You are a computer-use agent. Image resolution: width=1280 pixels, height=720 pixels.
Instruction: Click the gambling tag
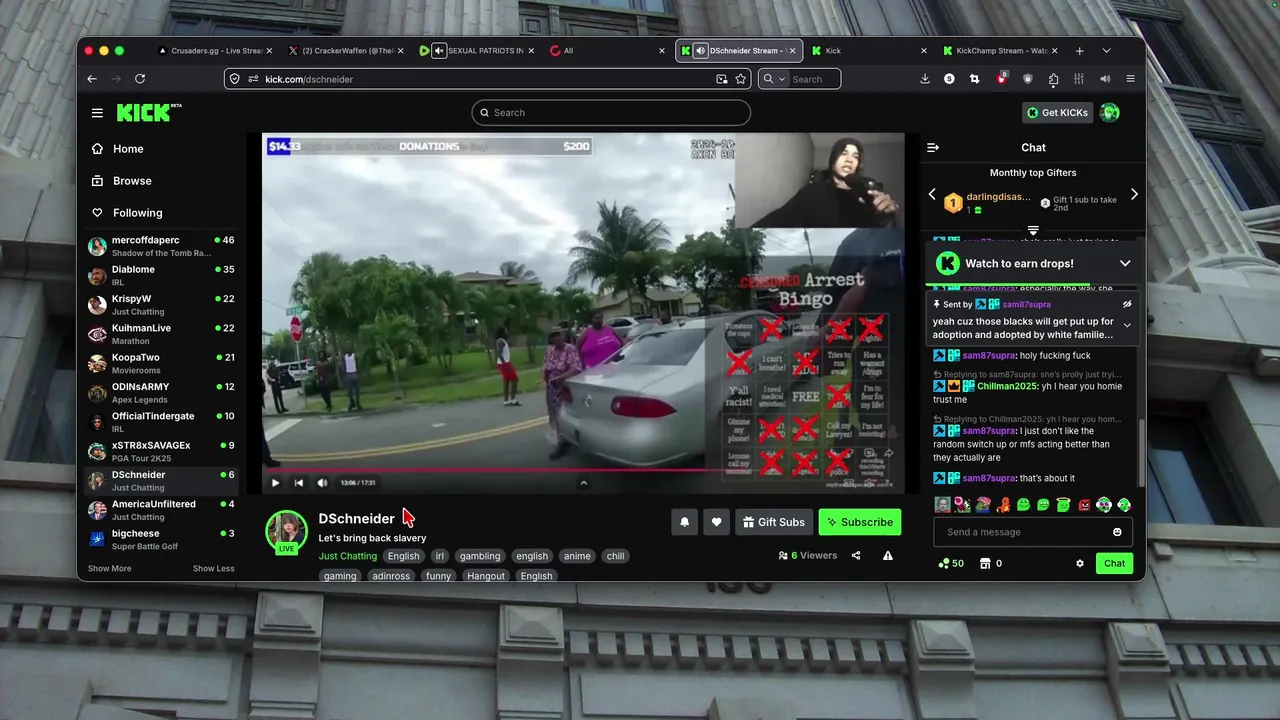[x=480, y=556]
